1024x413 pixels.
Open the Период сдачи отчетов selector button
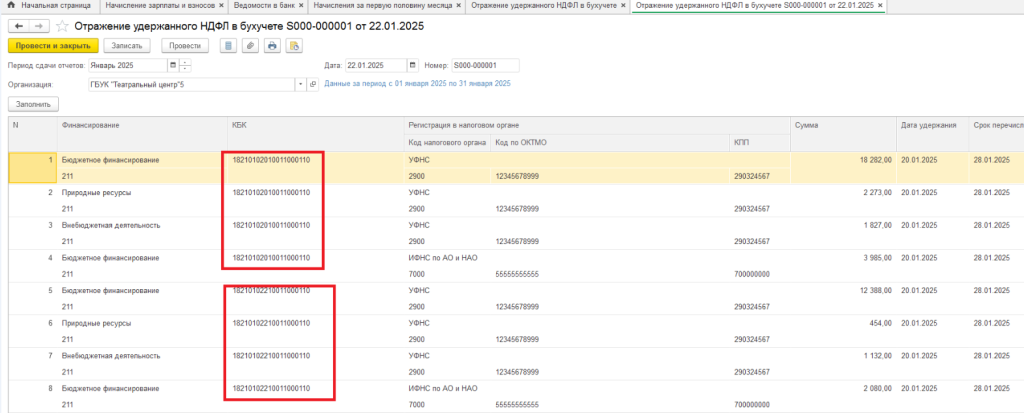[173, 65]
